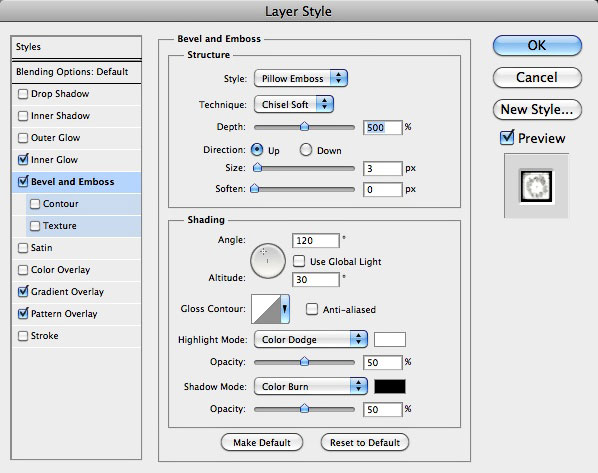Viewport: 598px width, 473px height.
Task: Click the black shadow color swatch
Action: pos(390,386)
